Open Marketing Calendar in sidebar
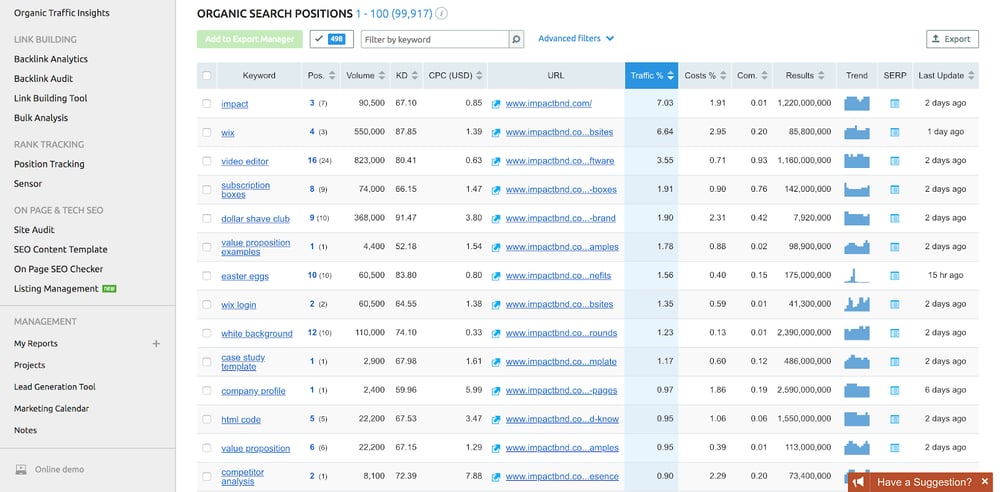 point(52,408)
